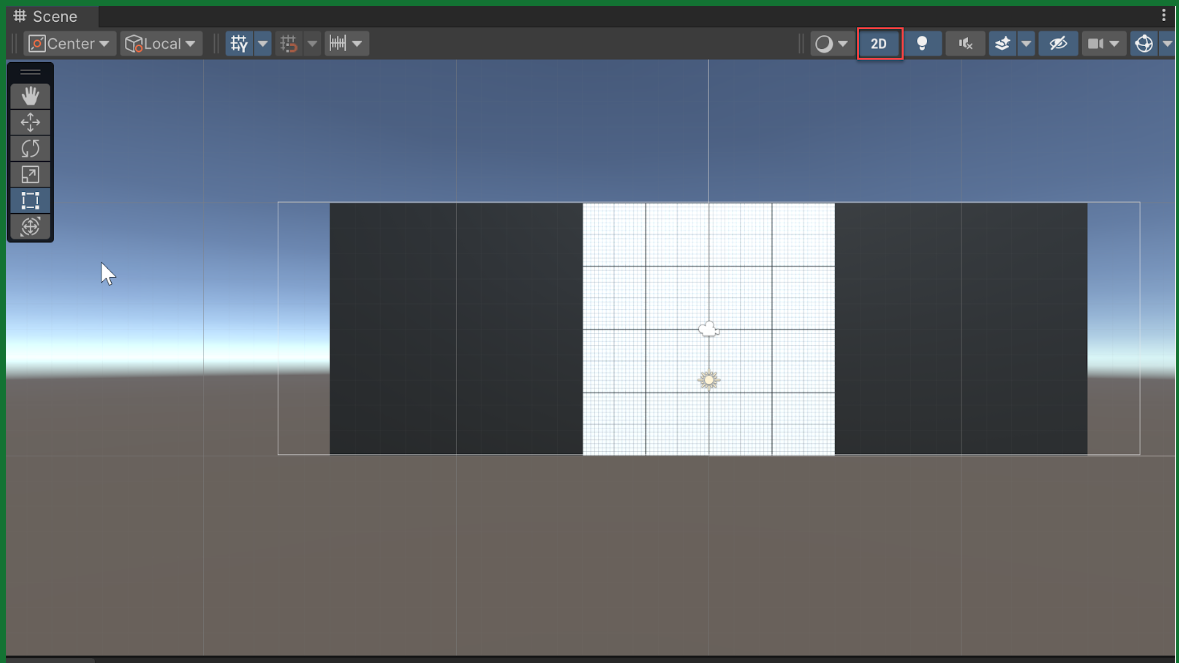Click the cloud gizmo icon in scene

pos(708,329)
